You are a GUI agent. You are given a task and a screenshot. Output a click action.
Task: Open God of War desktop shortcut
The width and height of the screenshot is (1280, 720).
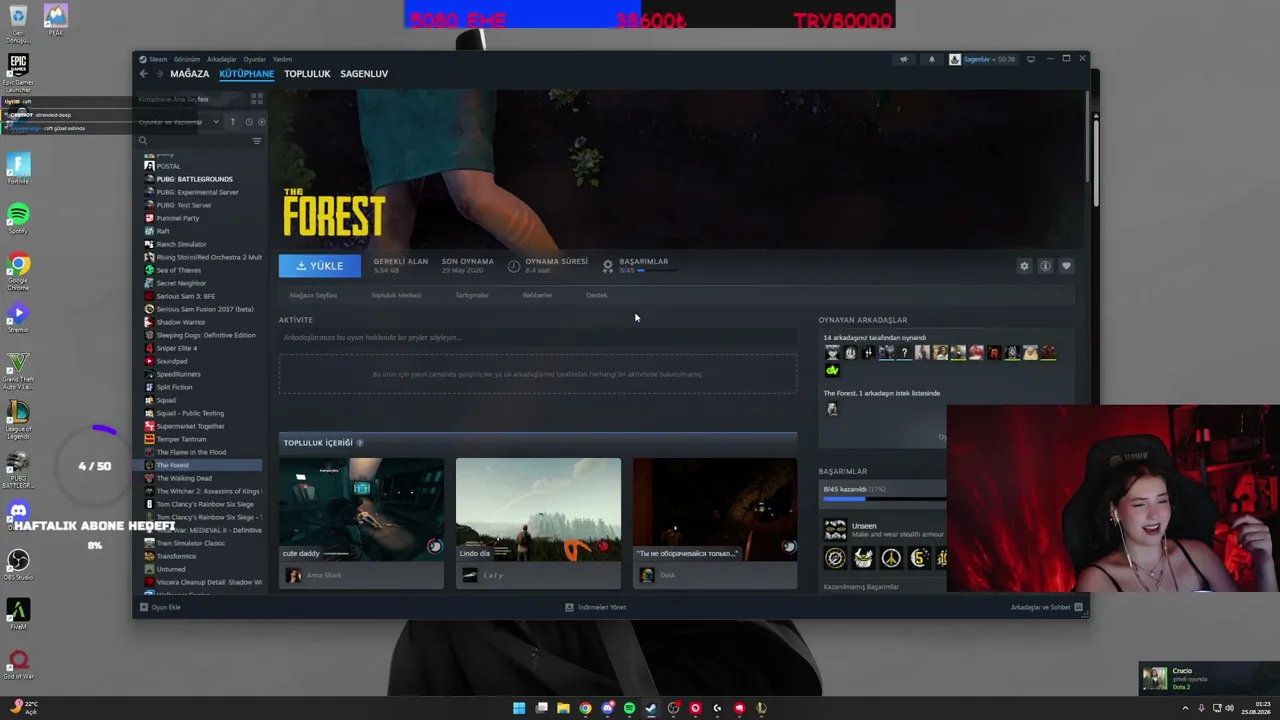click(18, 664)
